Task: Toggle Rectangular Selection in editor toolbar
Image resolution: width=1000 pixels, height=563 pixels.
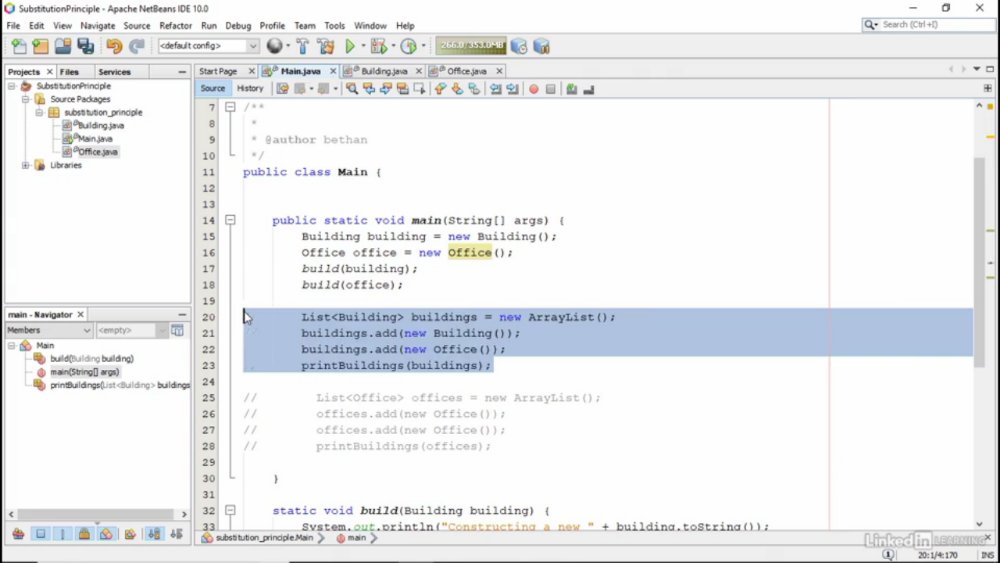Action: coord(419,89)
